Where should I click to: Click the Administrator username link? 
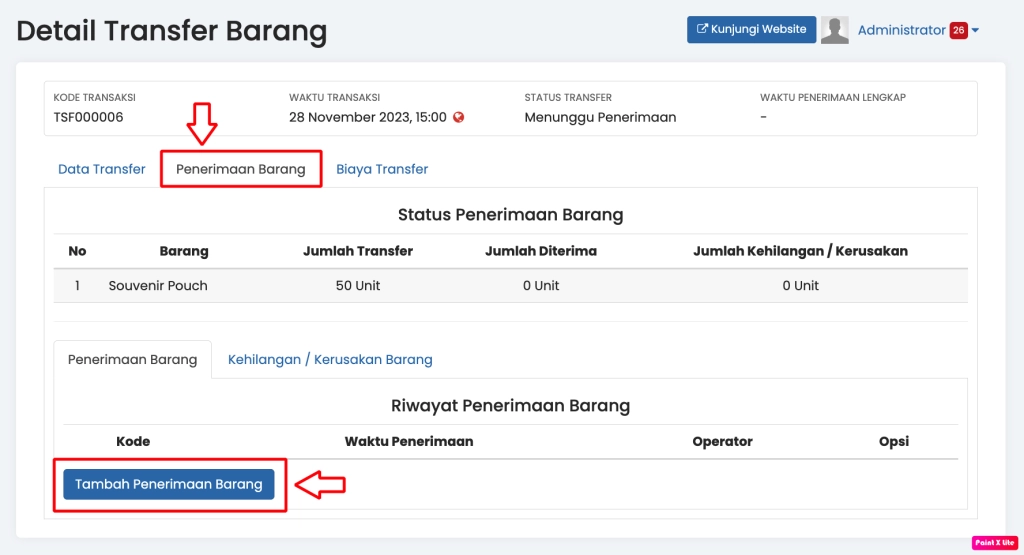(x=901, y=30)
